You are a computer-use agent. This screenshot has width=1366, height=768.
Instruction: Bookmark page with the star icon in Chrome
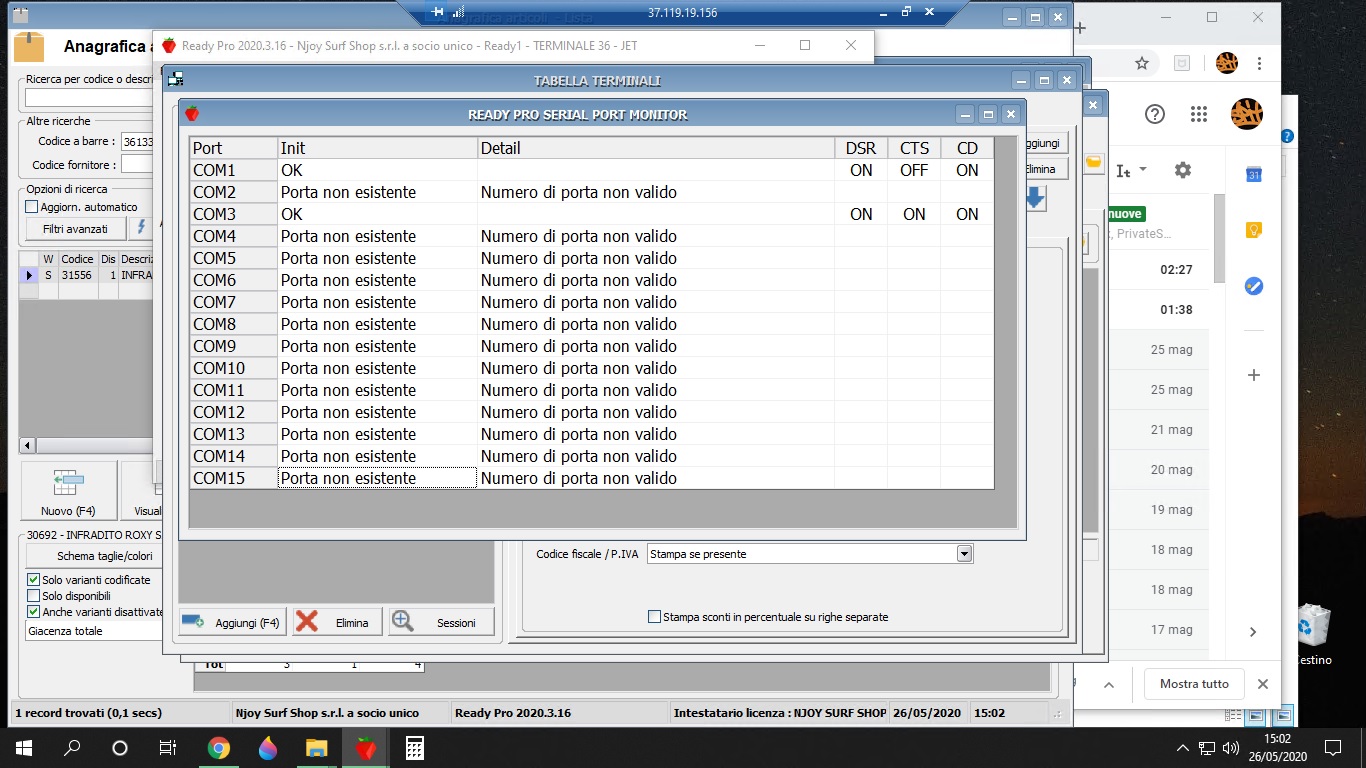point(1141,63)
